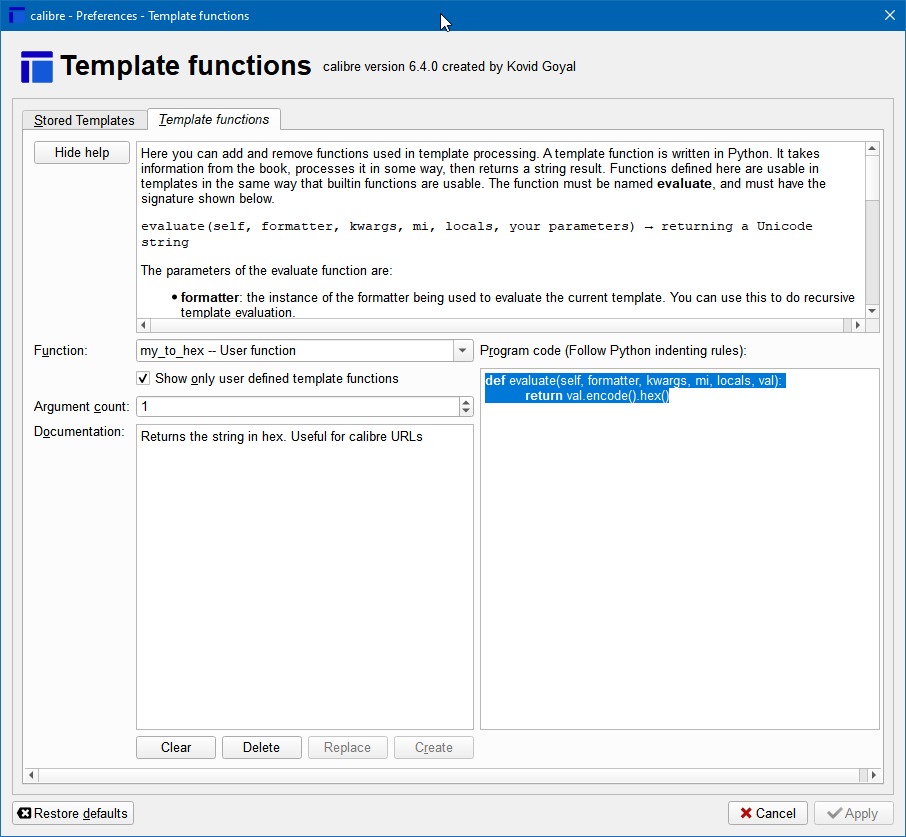Increase the Argument count value
This screenshot has width=906, height=837.
point(466,402)
